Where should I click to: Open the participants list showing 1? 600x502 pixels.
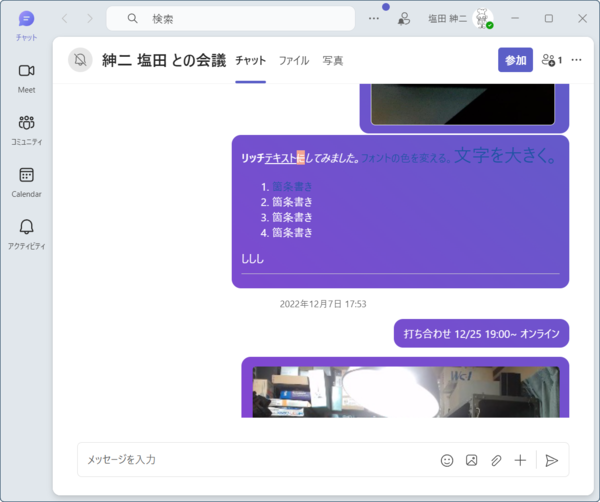551,60
